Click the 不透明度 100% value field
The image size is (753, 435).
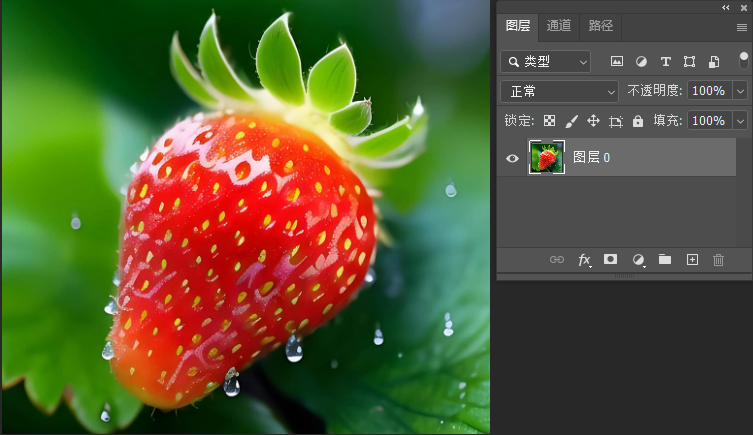pos(710,91)
